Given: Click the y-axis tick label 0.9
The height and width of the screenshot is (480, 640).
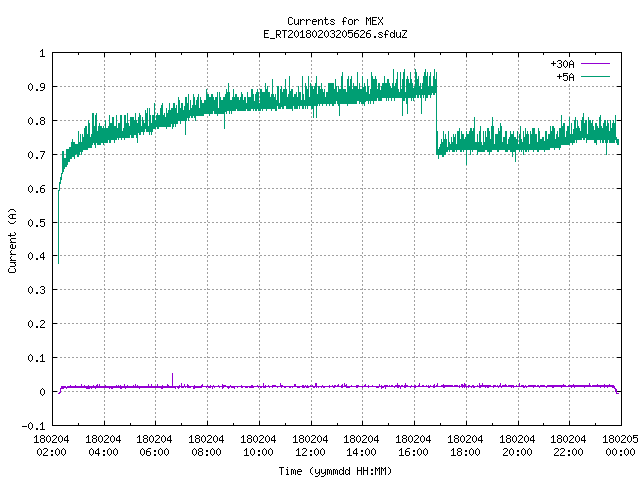Looking at the screenshot, I should [x=36, y=87].
